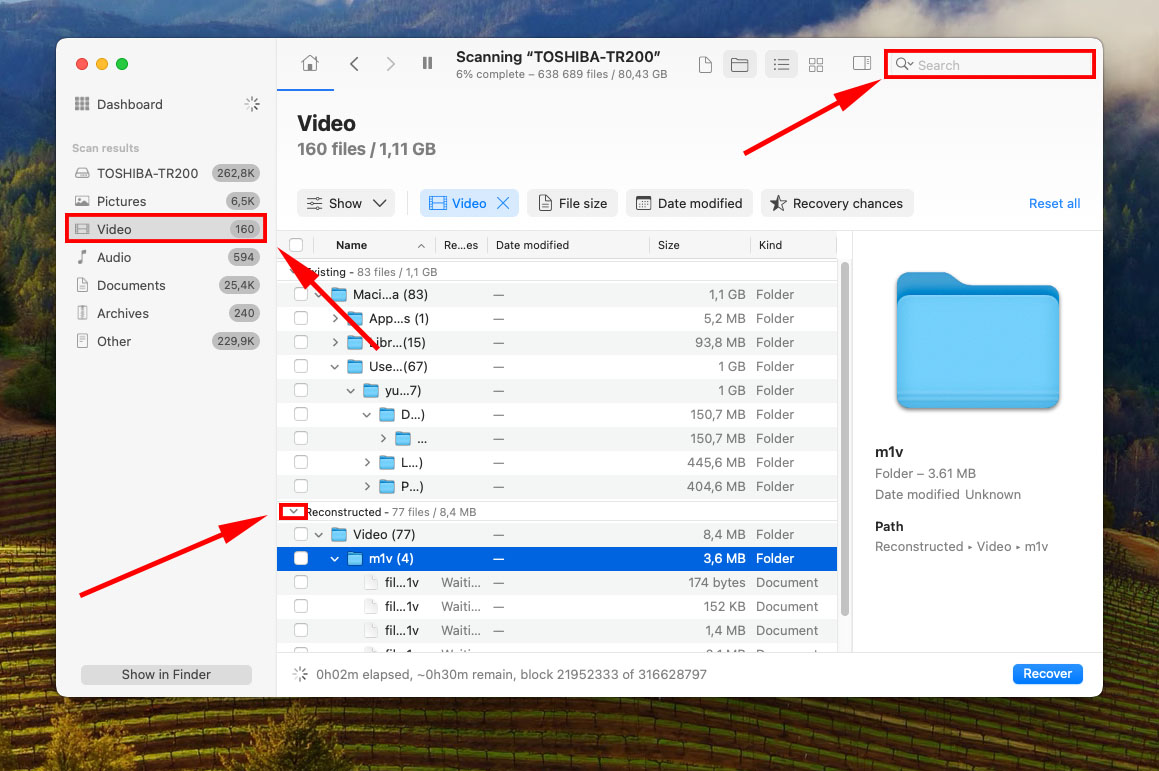The height and width of the screenshot is (771, 1159).
Task: Tick the Video (77) folder checkbox
Action: [x=301, y=535]
